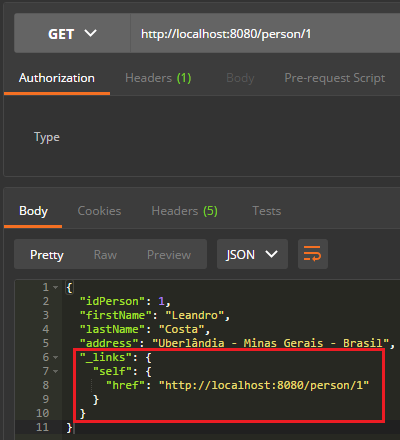
Task: Collapse the _links object fold arrow
Action: [x=56, y=357]
